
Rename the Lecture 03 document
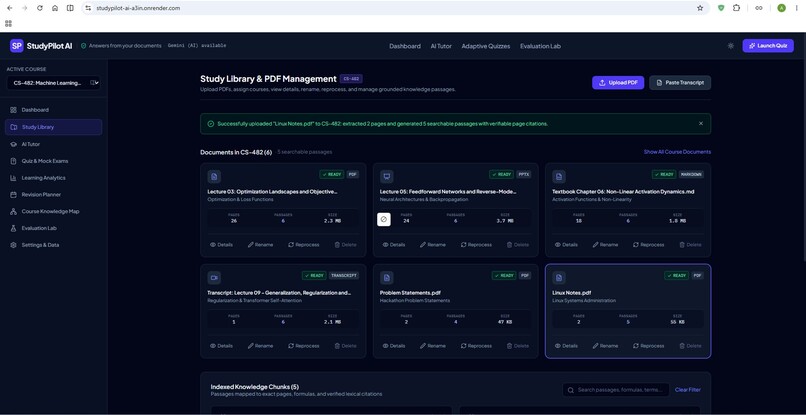(261, 245)
